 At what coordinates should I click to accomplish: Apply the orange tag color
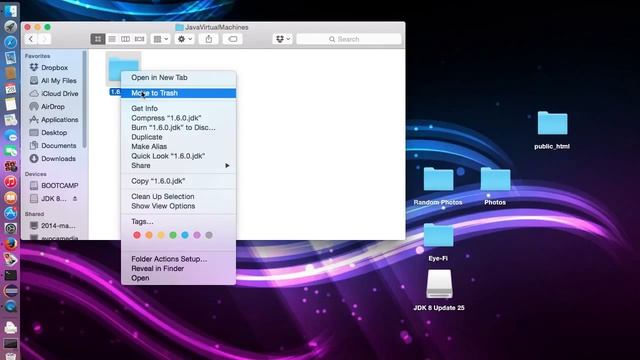[149, 235]
